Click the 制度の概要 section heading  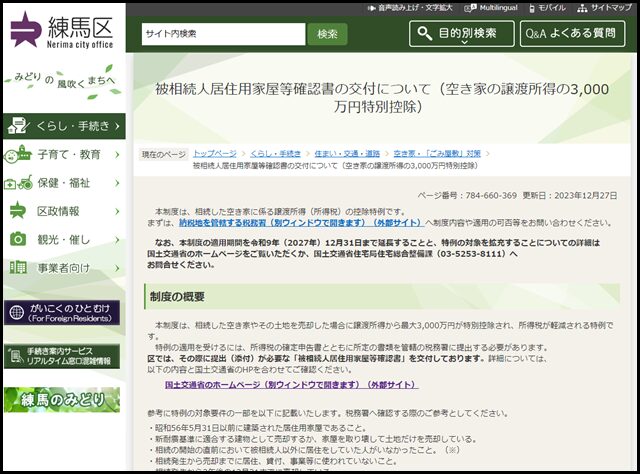click(177, 296)
